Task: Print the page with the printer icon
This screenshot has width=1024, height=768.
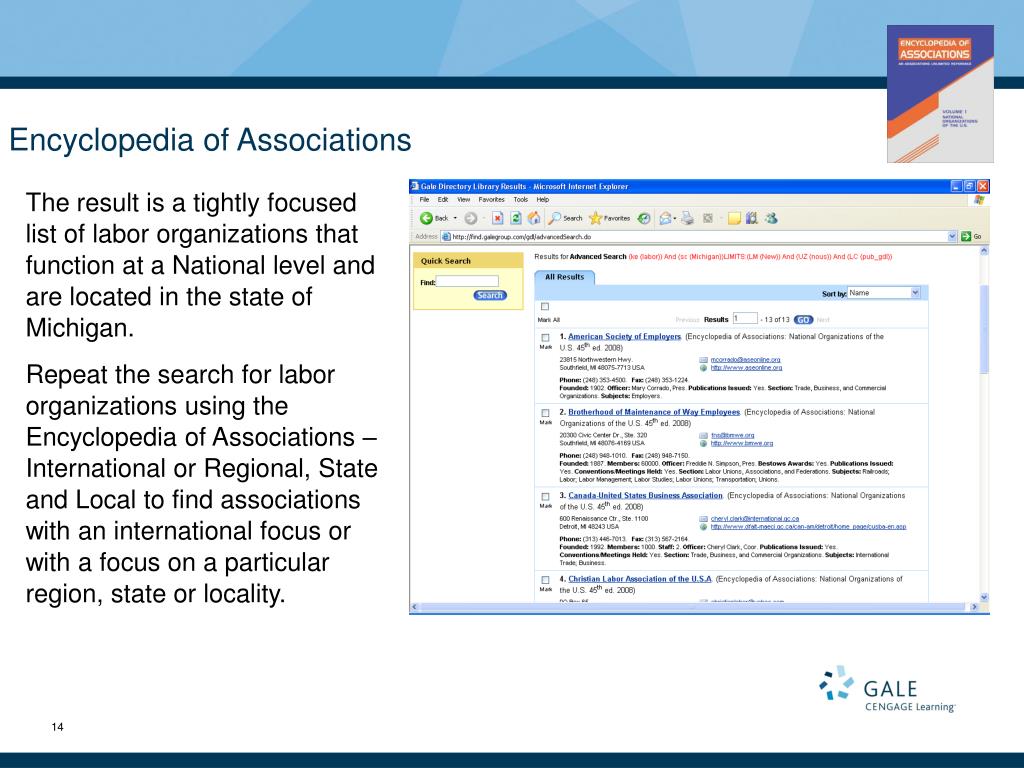Action: tap(687, 218)
